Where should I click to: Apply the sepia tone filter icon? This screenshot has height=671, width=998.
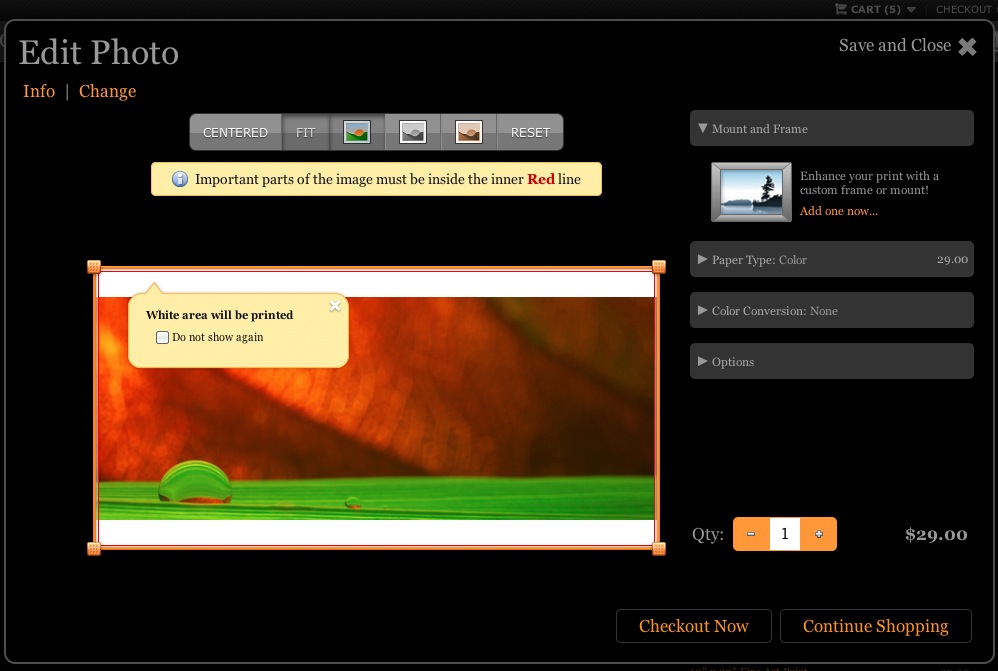(x=469, y=132)
